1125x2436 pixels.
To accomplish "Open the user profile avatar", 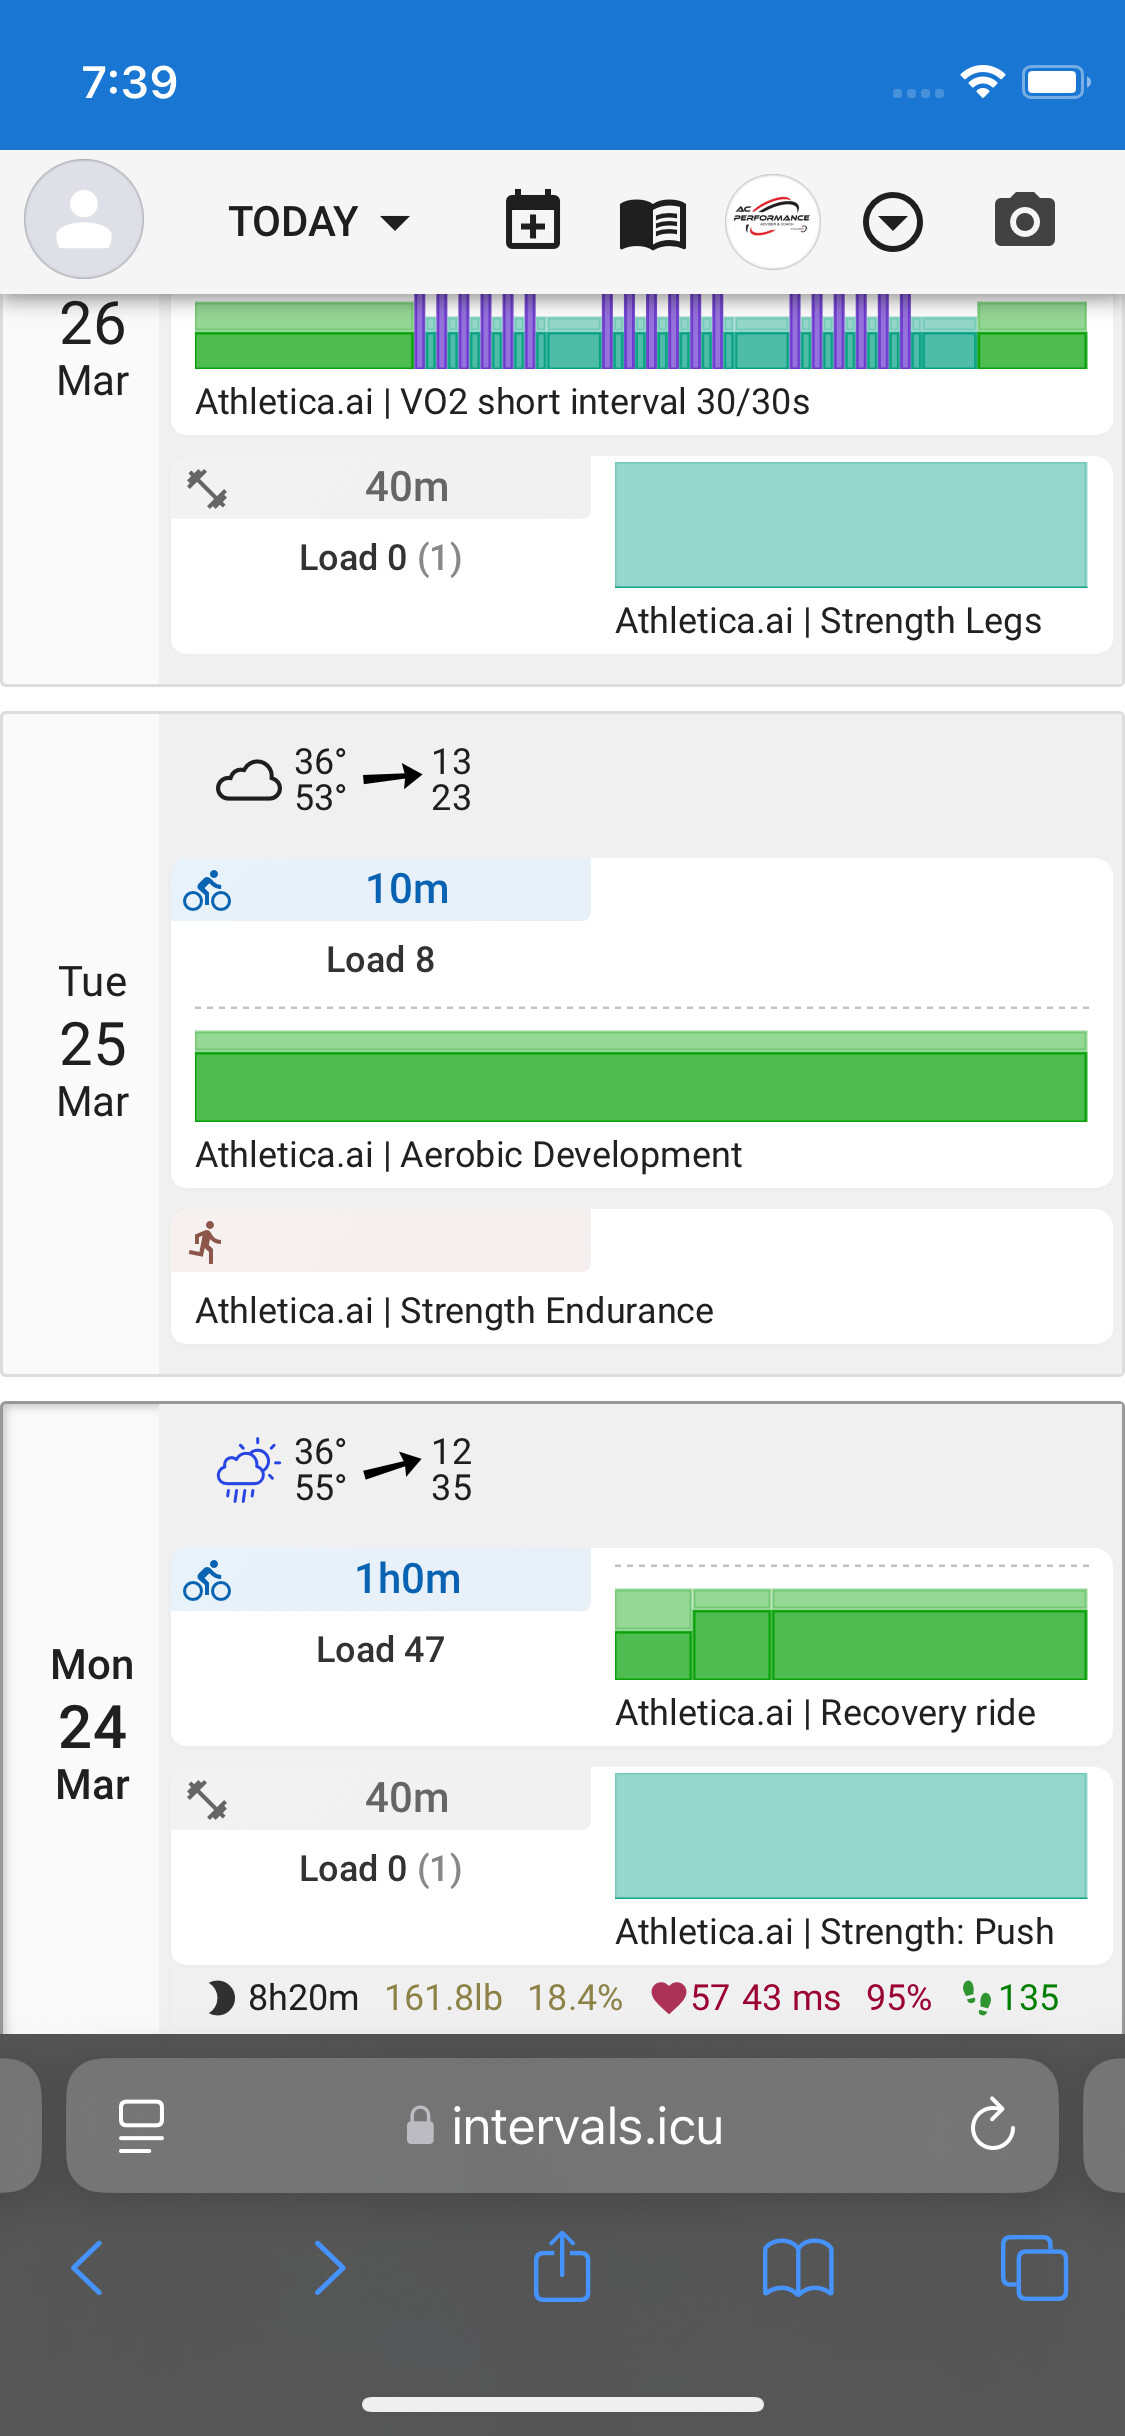I will (84, 219).
